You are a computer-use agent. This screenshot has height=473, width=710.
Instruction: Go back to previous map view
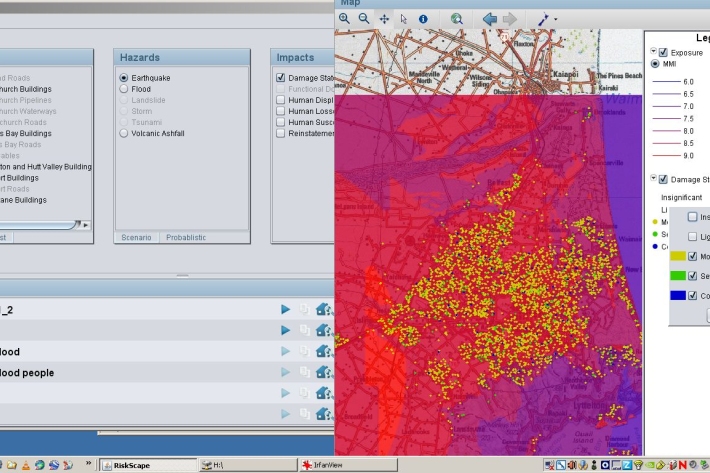coord(489,18)
